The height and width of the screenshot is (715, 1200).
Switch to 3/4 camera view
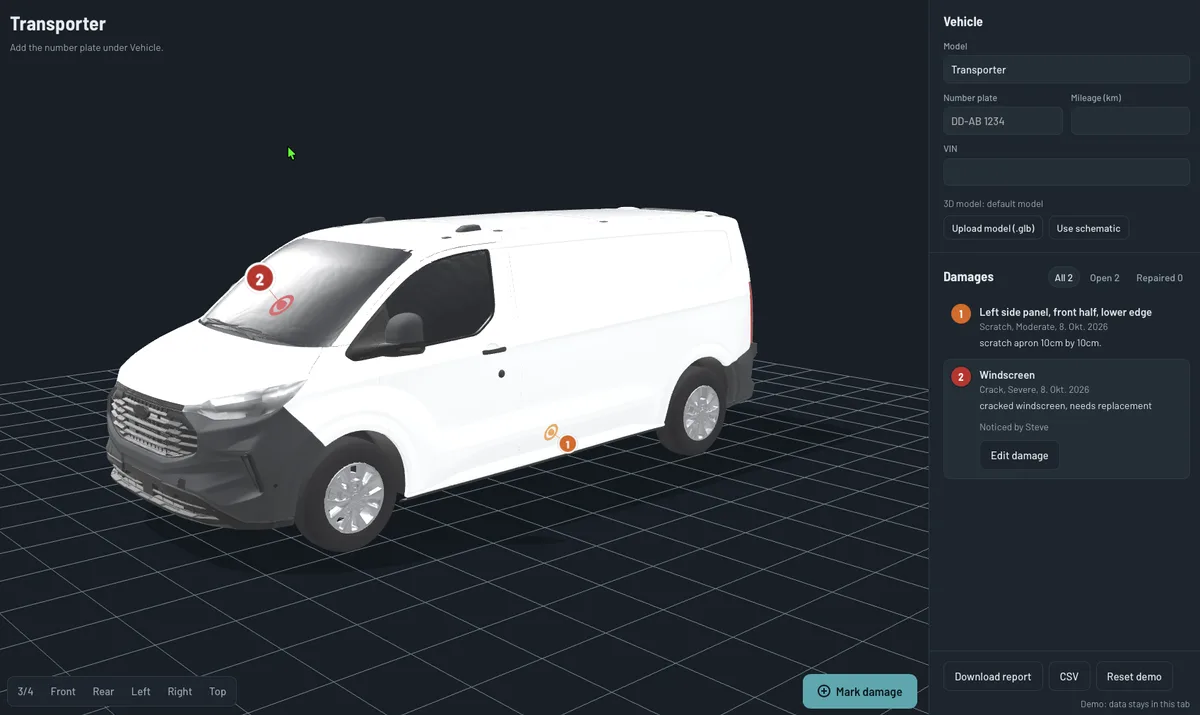(x=26, y=691)
